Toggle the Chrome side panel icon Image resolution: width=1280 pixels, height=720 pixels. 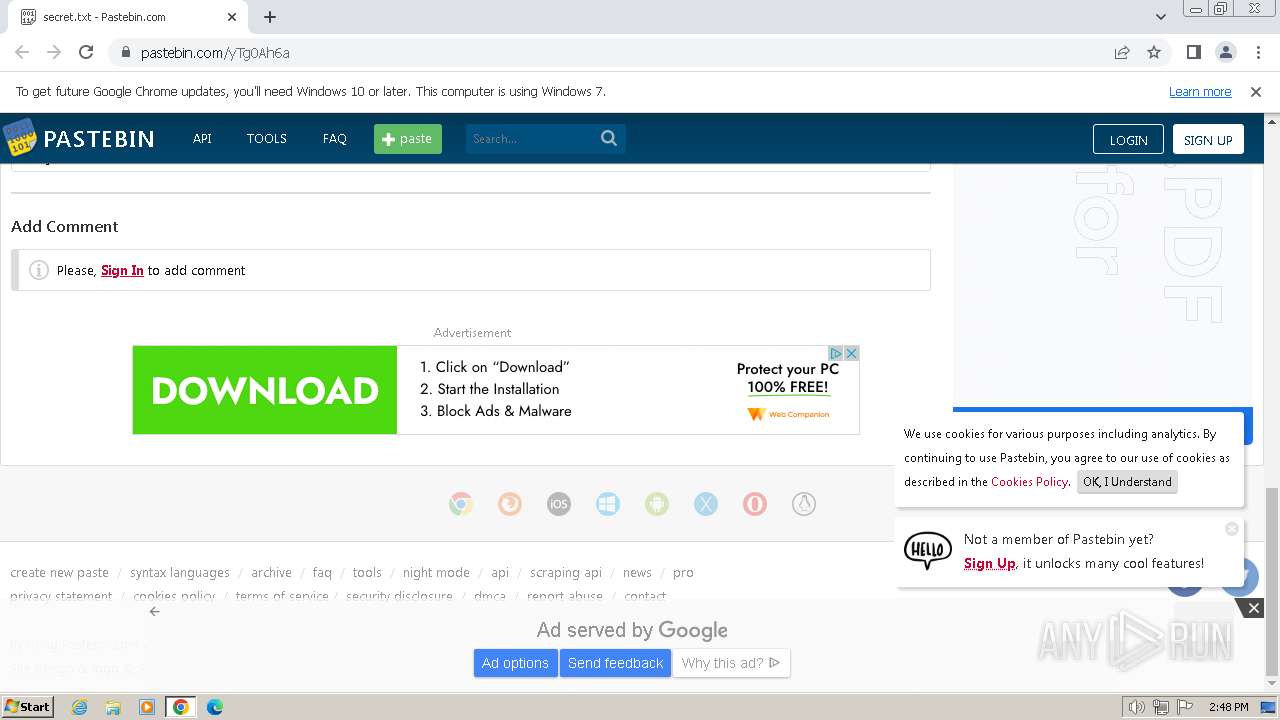1193,52
